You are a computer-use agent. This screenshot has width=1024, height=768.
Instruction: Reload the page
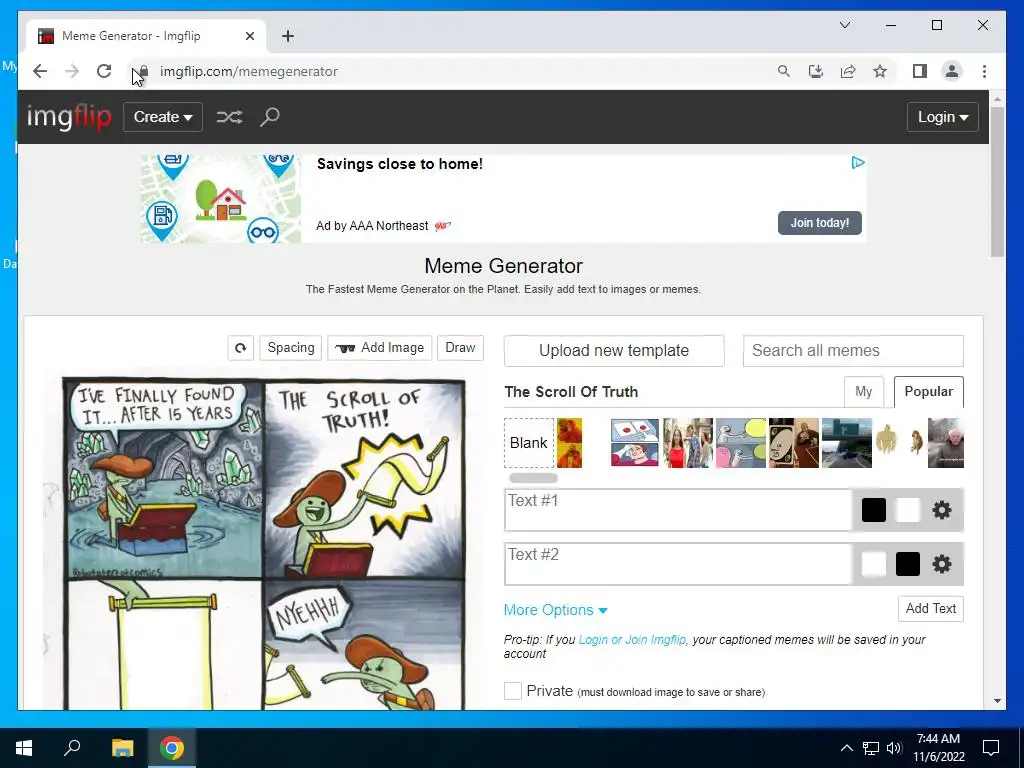(x=104, y=71)
